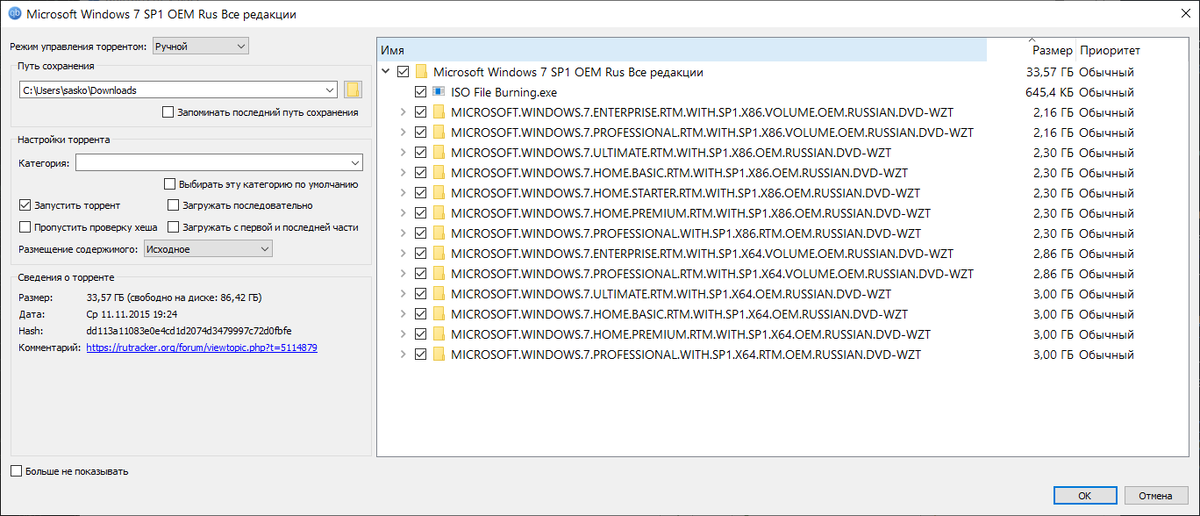
Task: Click folder icon of ENTERPRISE X64 VOLUME row
Action: 439,254
